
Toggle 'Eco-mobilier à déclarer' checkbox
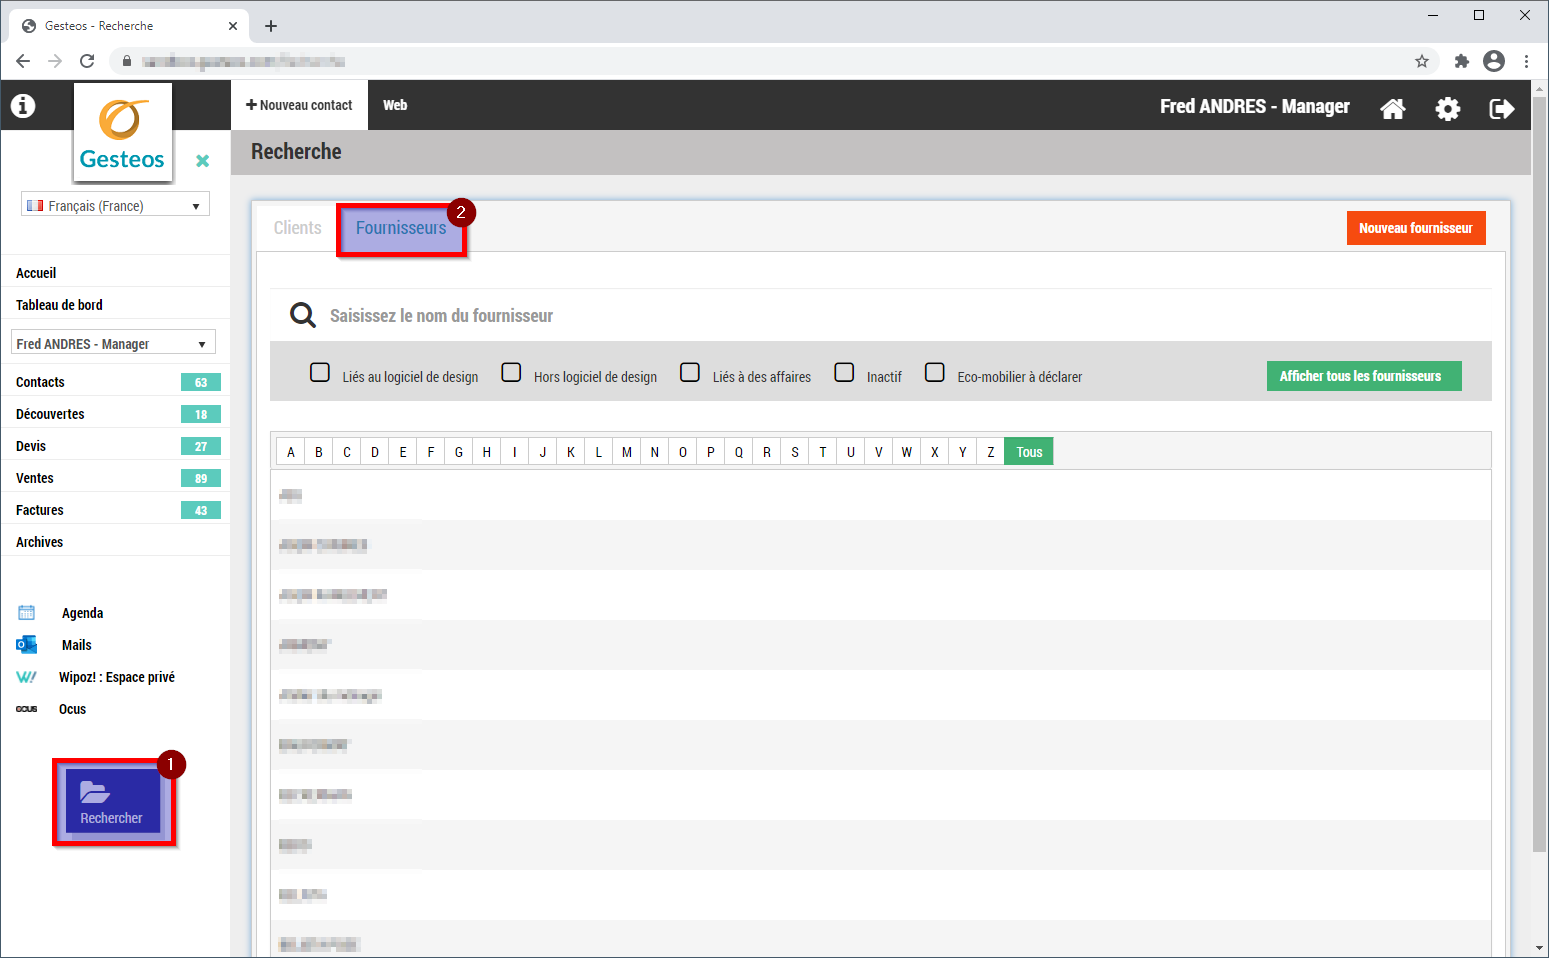coord(934,373)
